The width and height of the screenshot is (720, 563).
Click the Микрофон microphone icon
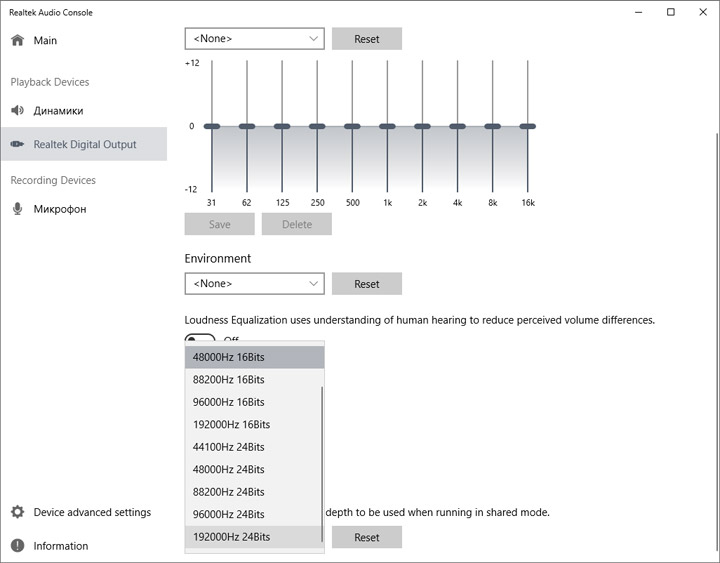tap(17, 209)
